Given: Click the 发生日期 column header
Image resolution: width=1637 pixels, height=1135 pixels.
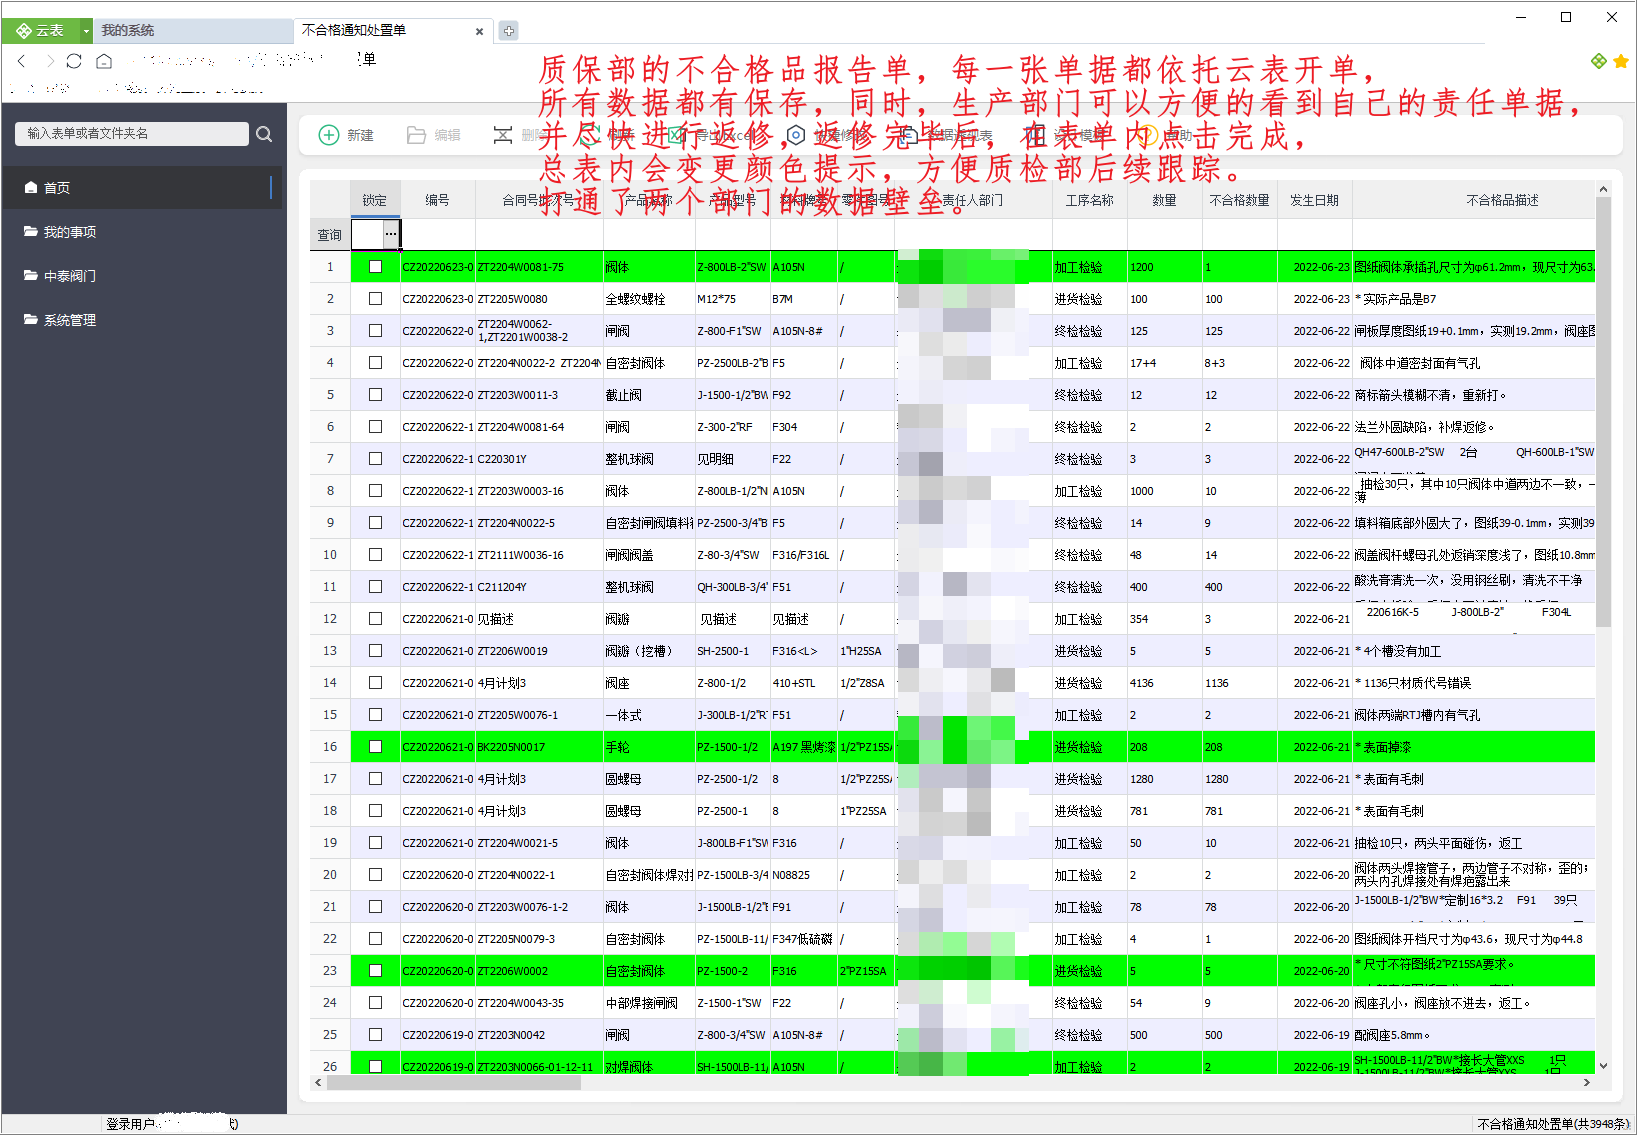Looking at the screenshot, I should pos(1314,200).
